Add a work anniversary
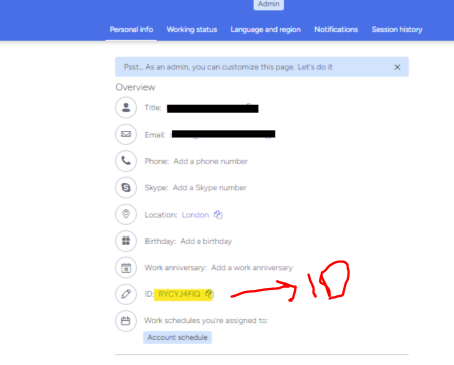 point(252,268)
